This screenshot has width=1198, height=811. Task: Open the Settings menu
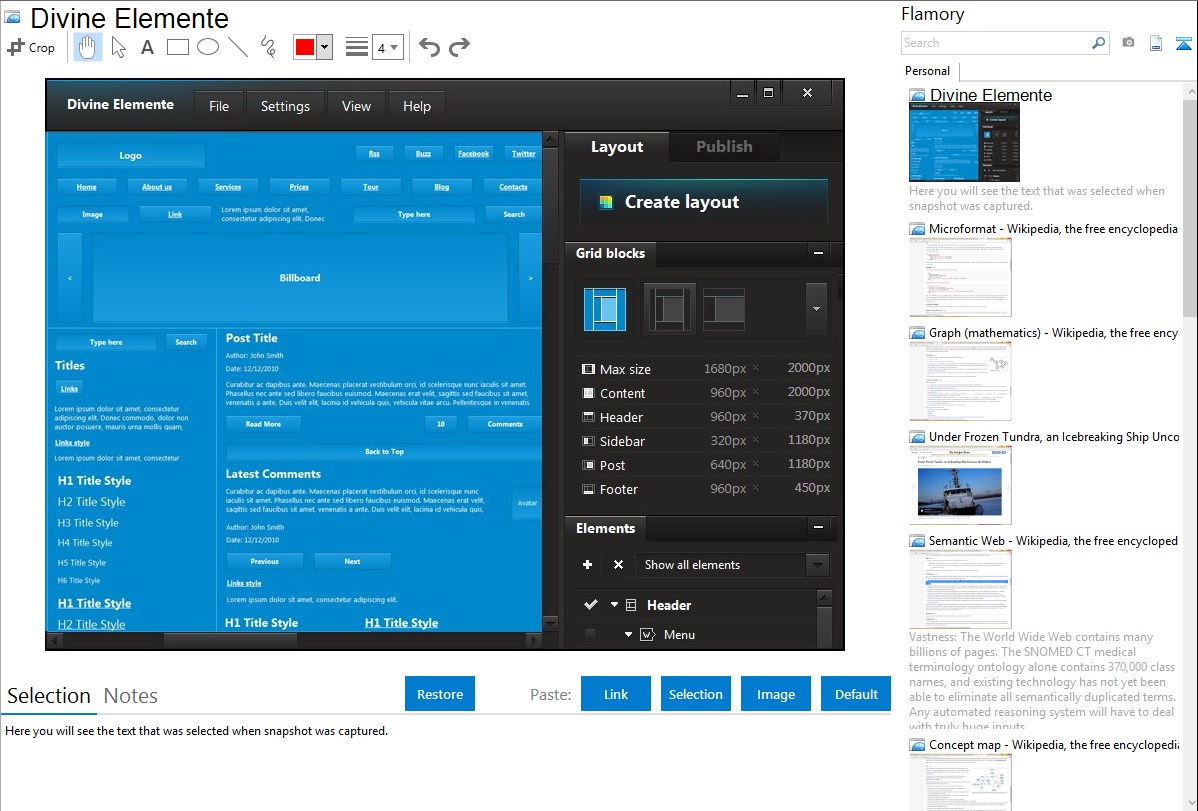[x=285, y=106]
